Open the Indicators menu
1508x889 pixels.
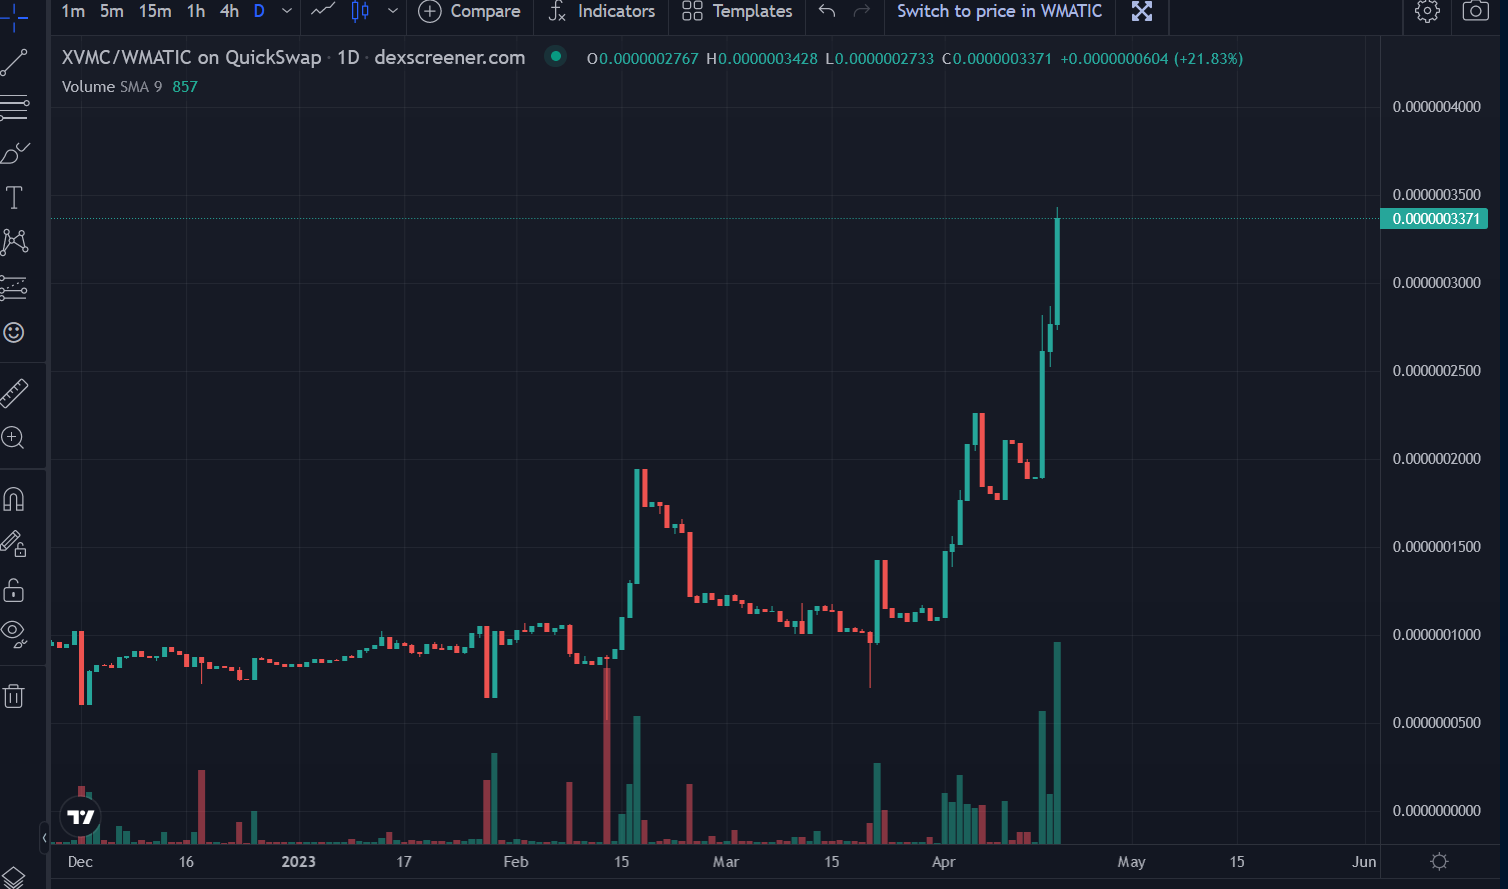[602, 11]
